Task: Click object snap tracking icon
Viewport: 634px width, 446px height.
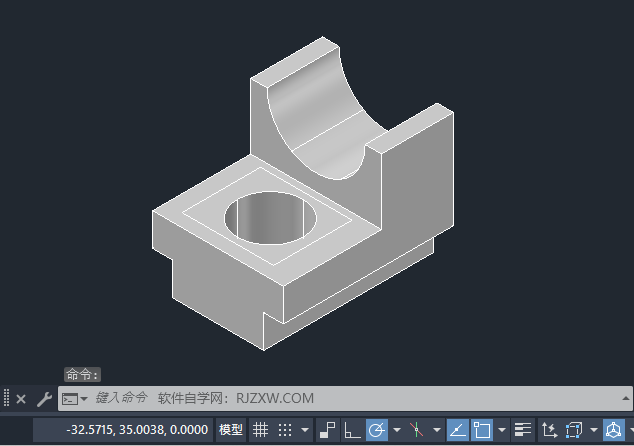Action: (x=457, y=430)
